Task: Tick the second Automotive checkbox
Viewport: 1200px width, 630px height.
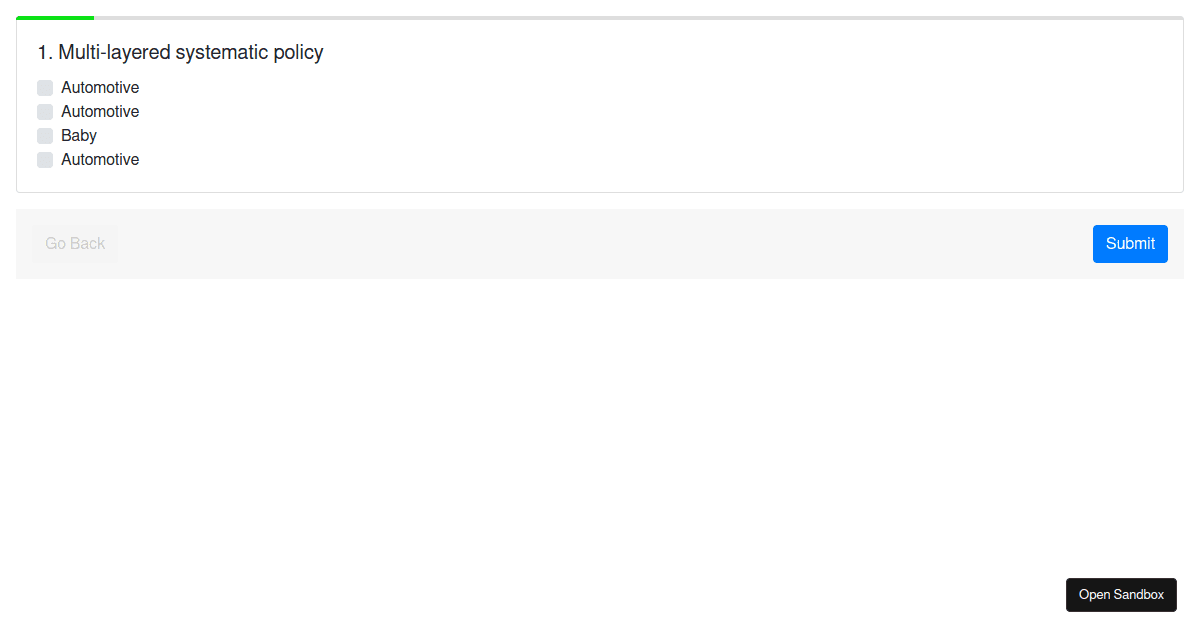Action: click(45, 112)
